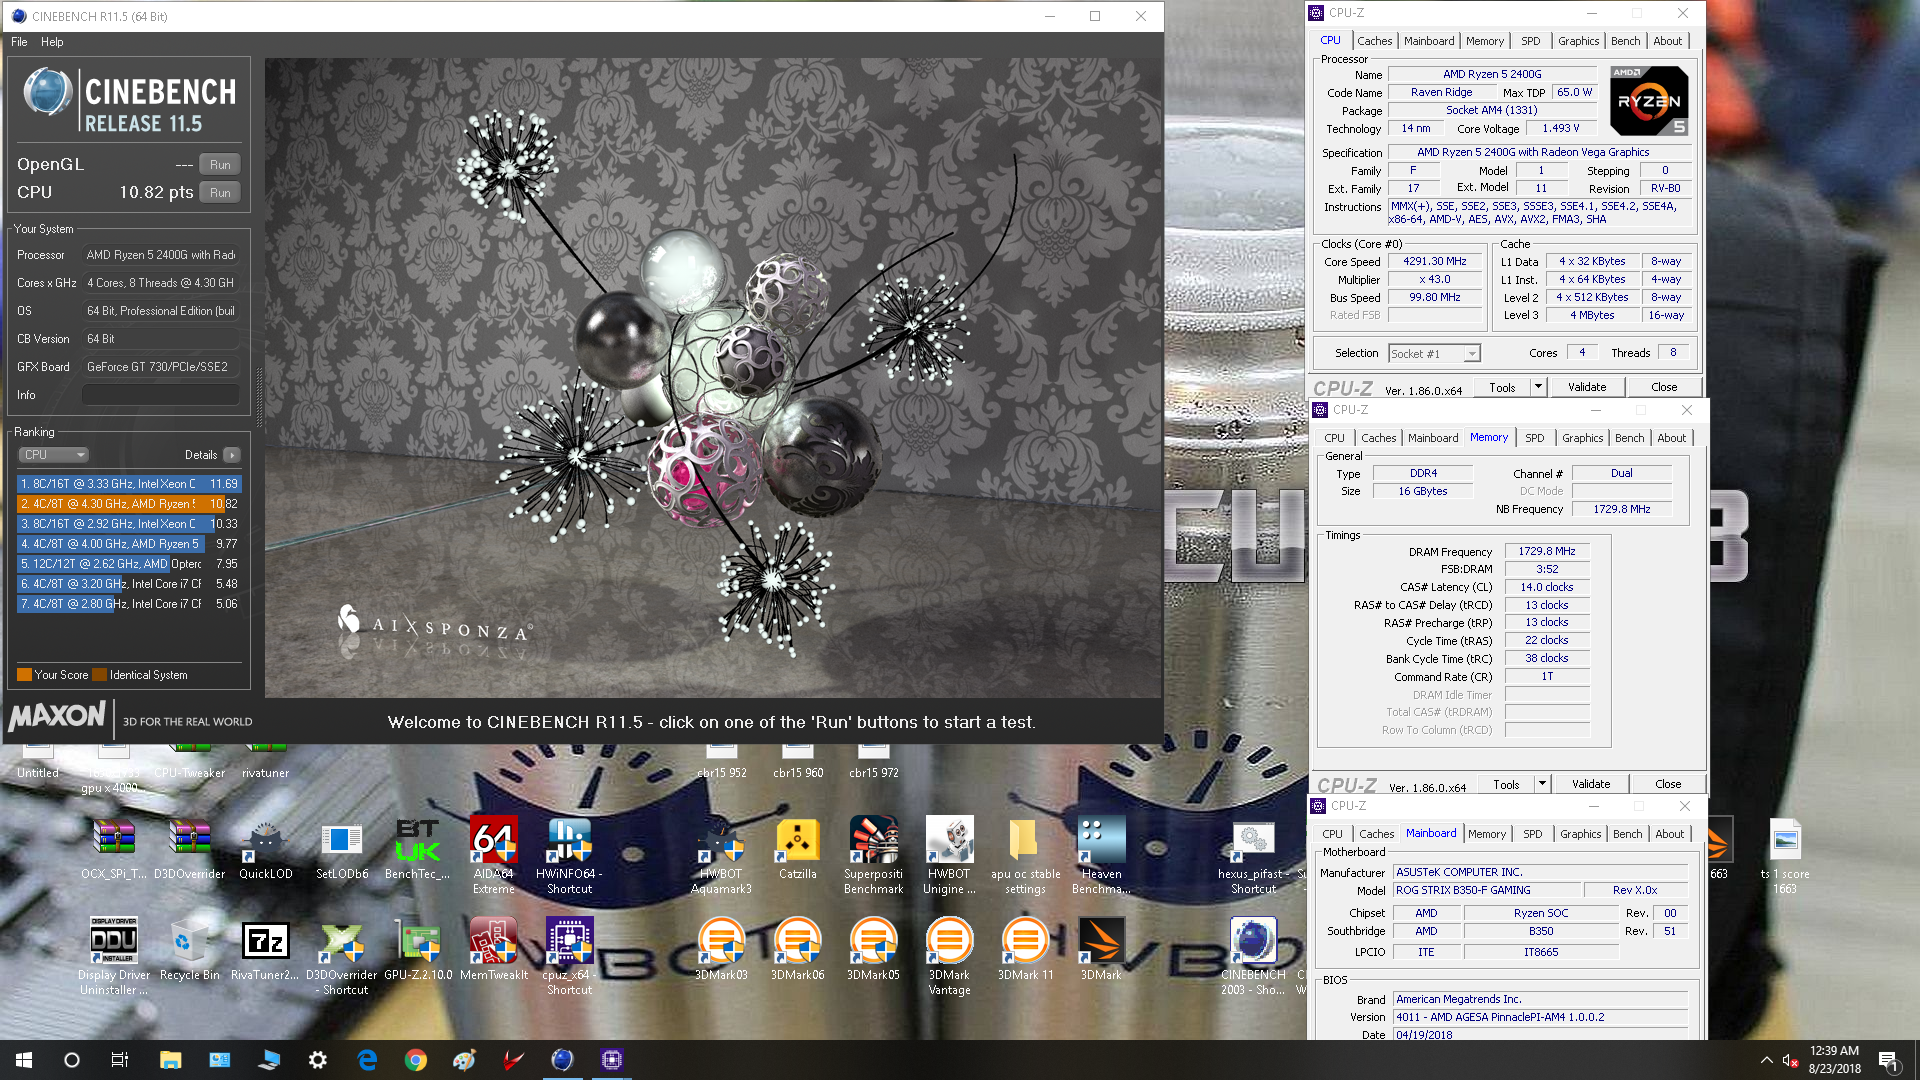The width and height of the screenshot is (1920, 1080).
Task: Select the 3DMark 11 desktop icon
Action: point(1025,950)
